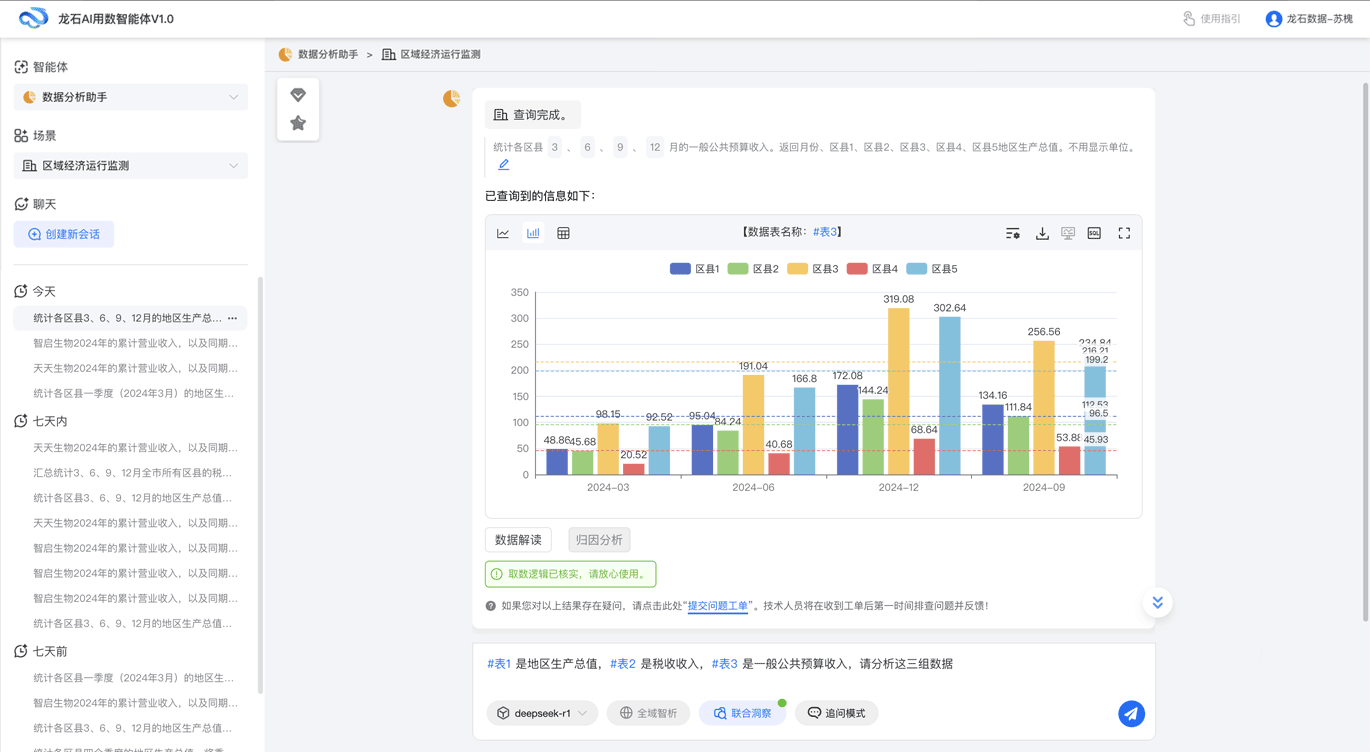Expand chart to fullscreen
Image resolution: width=1370 pixels, height=752 pixels.
tap(1124, 233)
